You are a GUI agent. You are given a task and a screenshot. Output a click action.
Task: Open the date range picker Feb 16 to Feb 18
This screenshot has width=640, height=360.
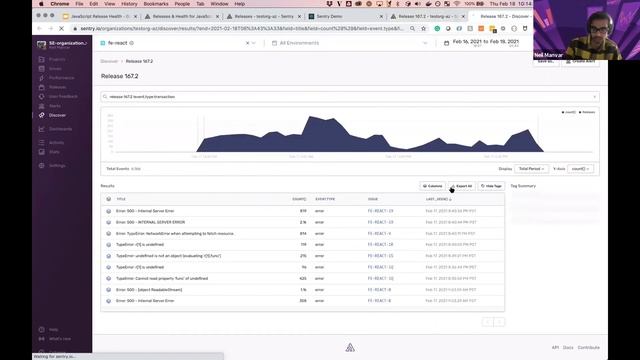[482, 43]
